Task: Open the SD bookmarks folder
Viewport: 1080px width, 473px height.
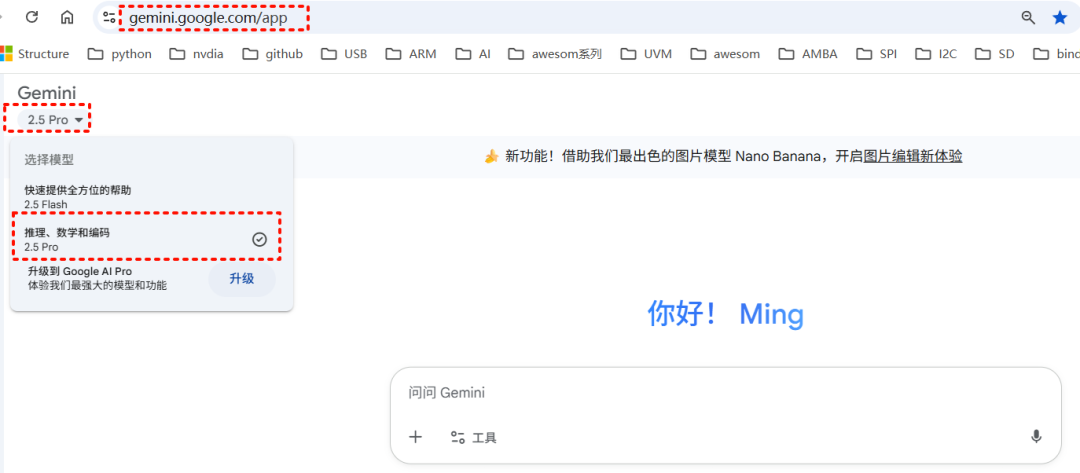Action: click(995, 54)
